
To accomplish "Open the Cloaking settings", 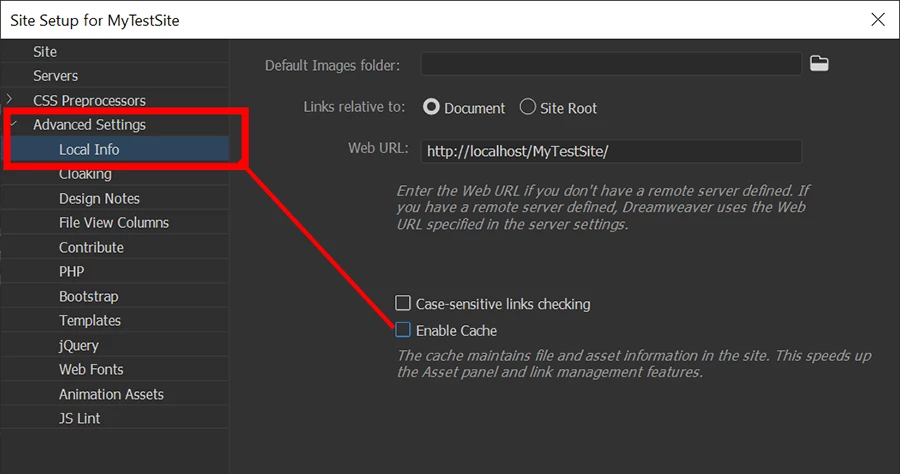I will 85,174.
